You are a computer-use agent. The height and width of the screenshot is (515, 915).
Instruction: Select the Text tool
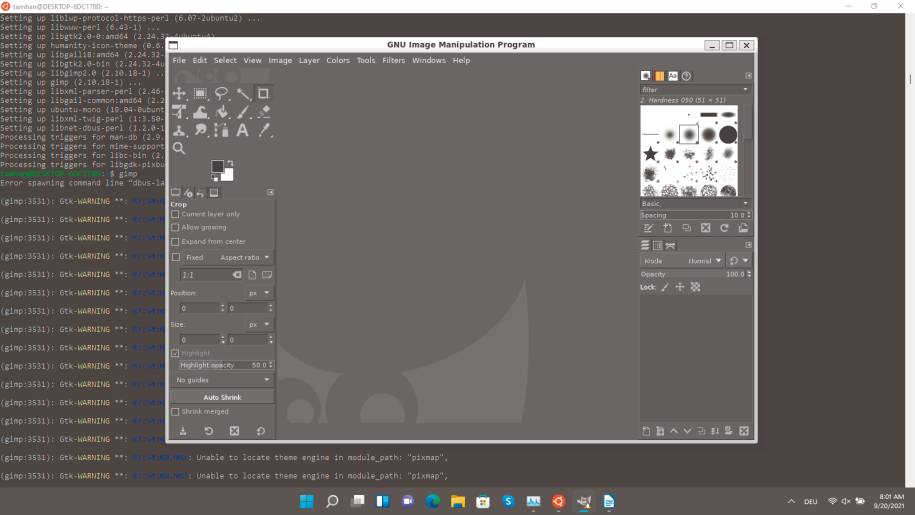pyautogui.click(x=243, y=130)
